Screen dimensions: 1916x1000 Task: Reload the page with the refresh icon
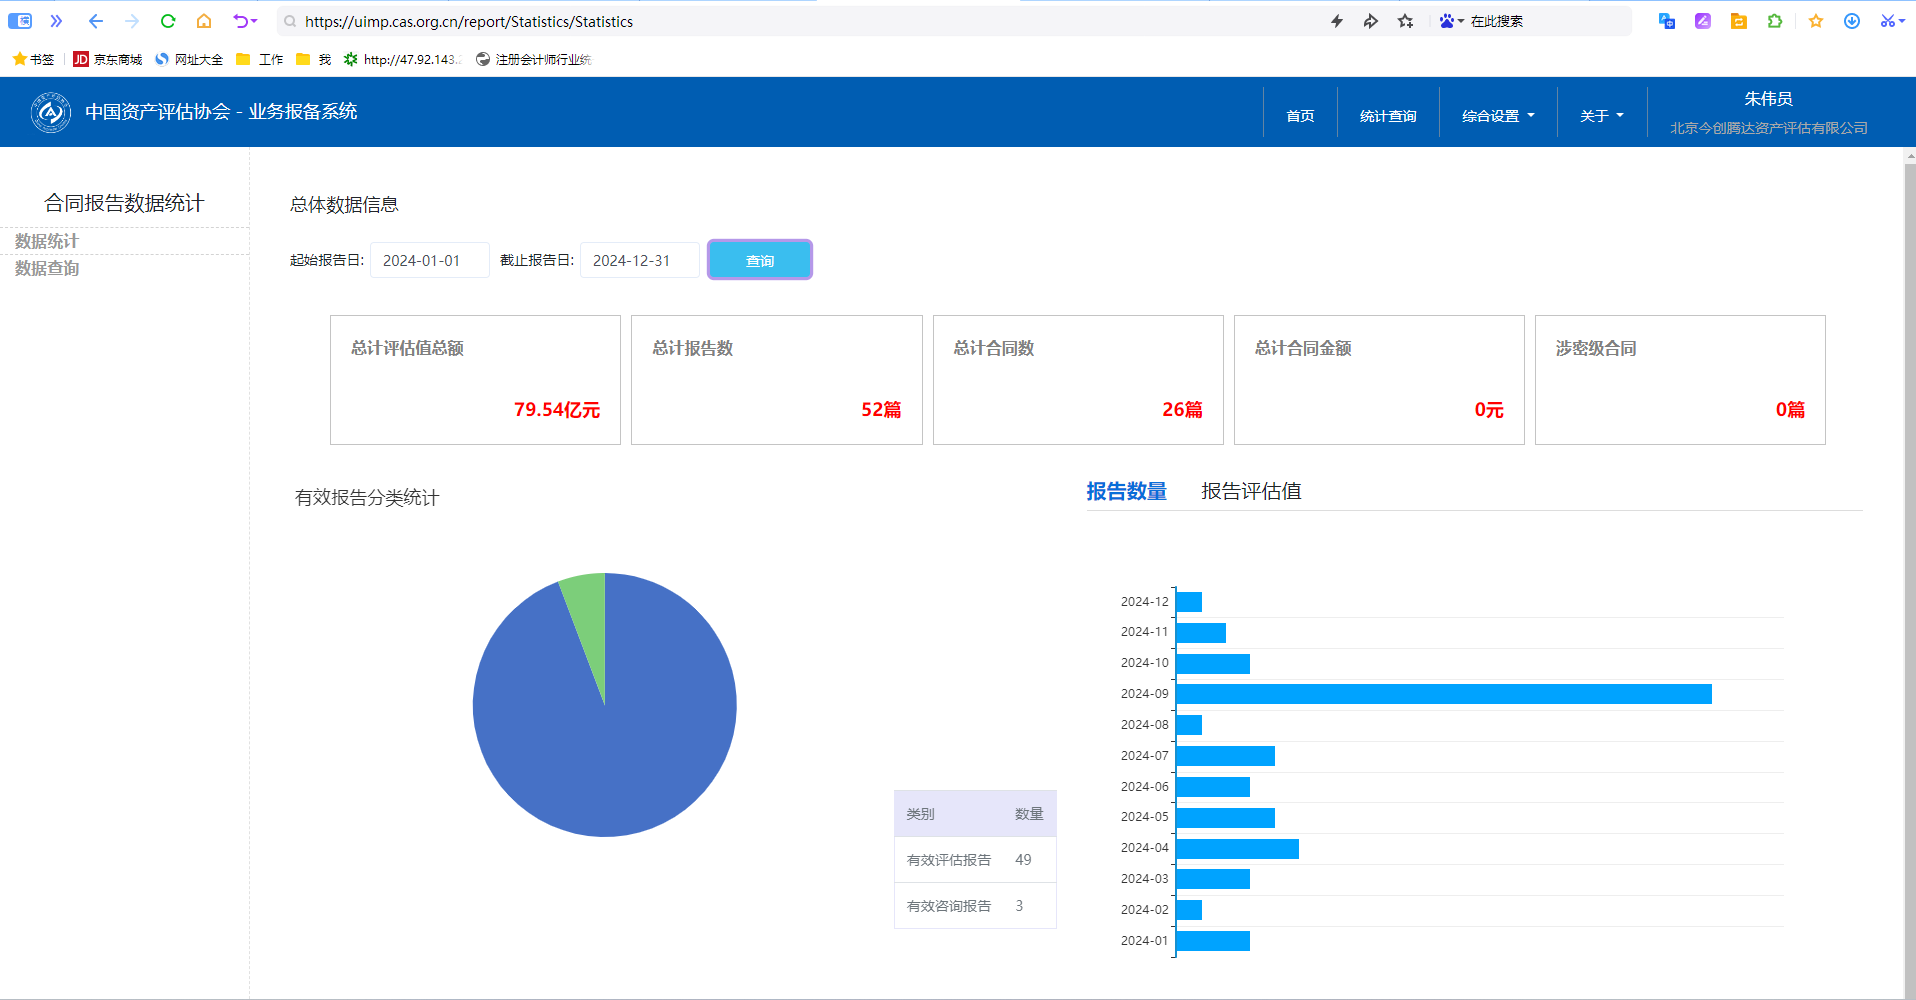point(168,21)
